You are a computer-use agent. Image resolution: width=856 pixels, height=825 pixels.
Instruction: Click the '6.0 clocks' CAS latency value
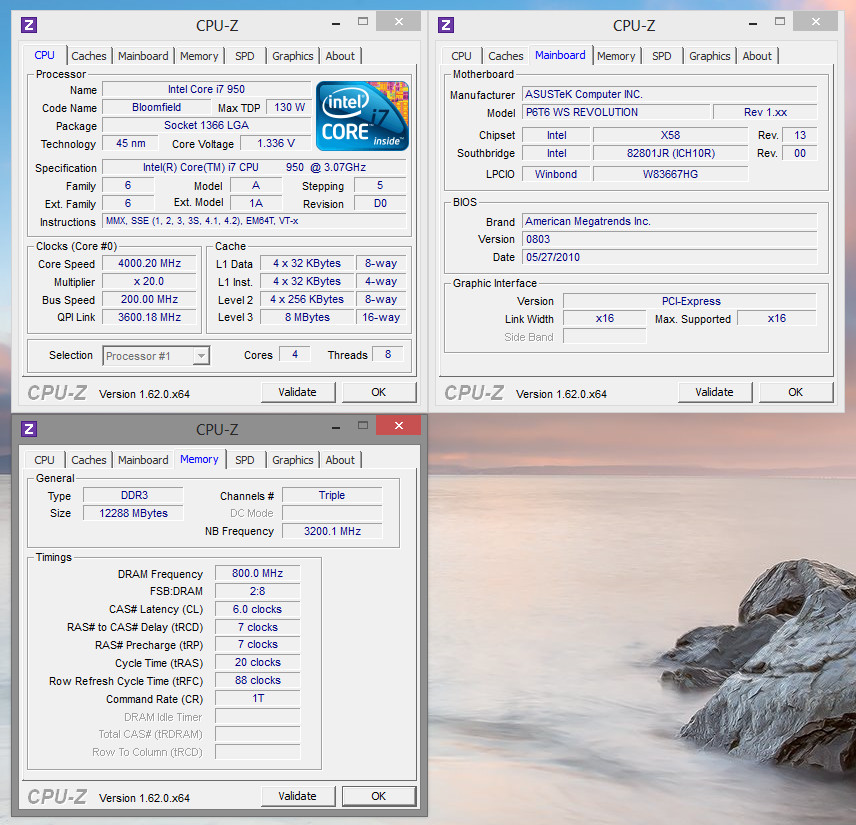click(258, 609)
